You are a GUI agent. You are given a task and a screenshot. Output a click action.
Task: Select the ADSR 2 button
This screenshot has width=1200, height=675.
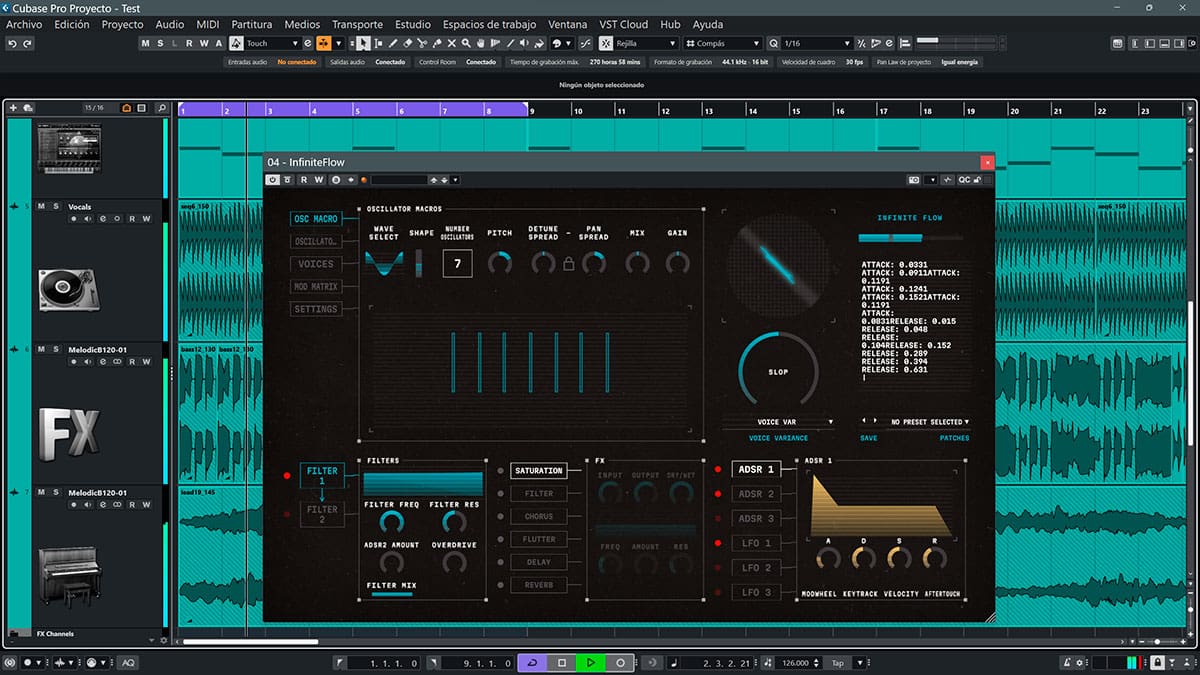tap(754, 494)
